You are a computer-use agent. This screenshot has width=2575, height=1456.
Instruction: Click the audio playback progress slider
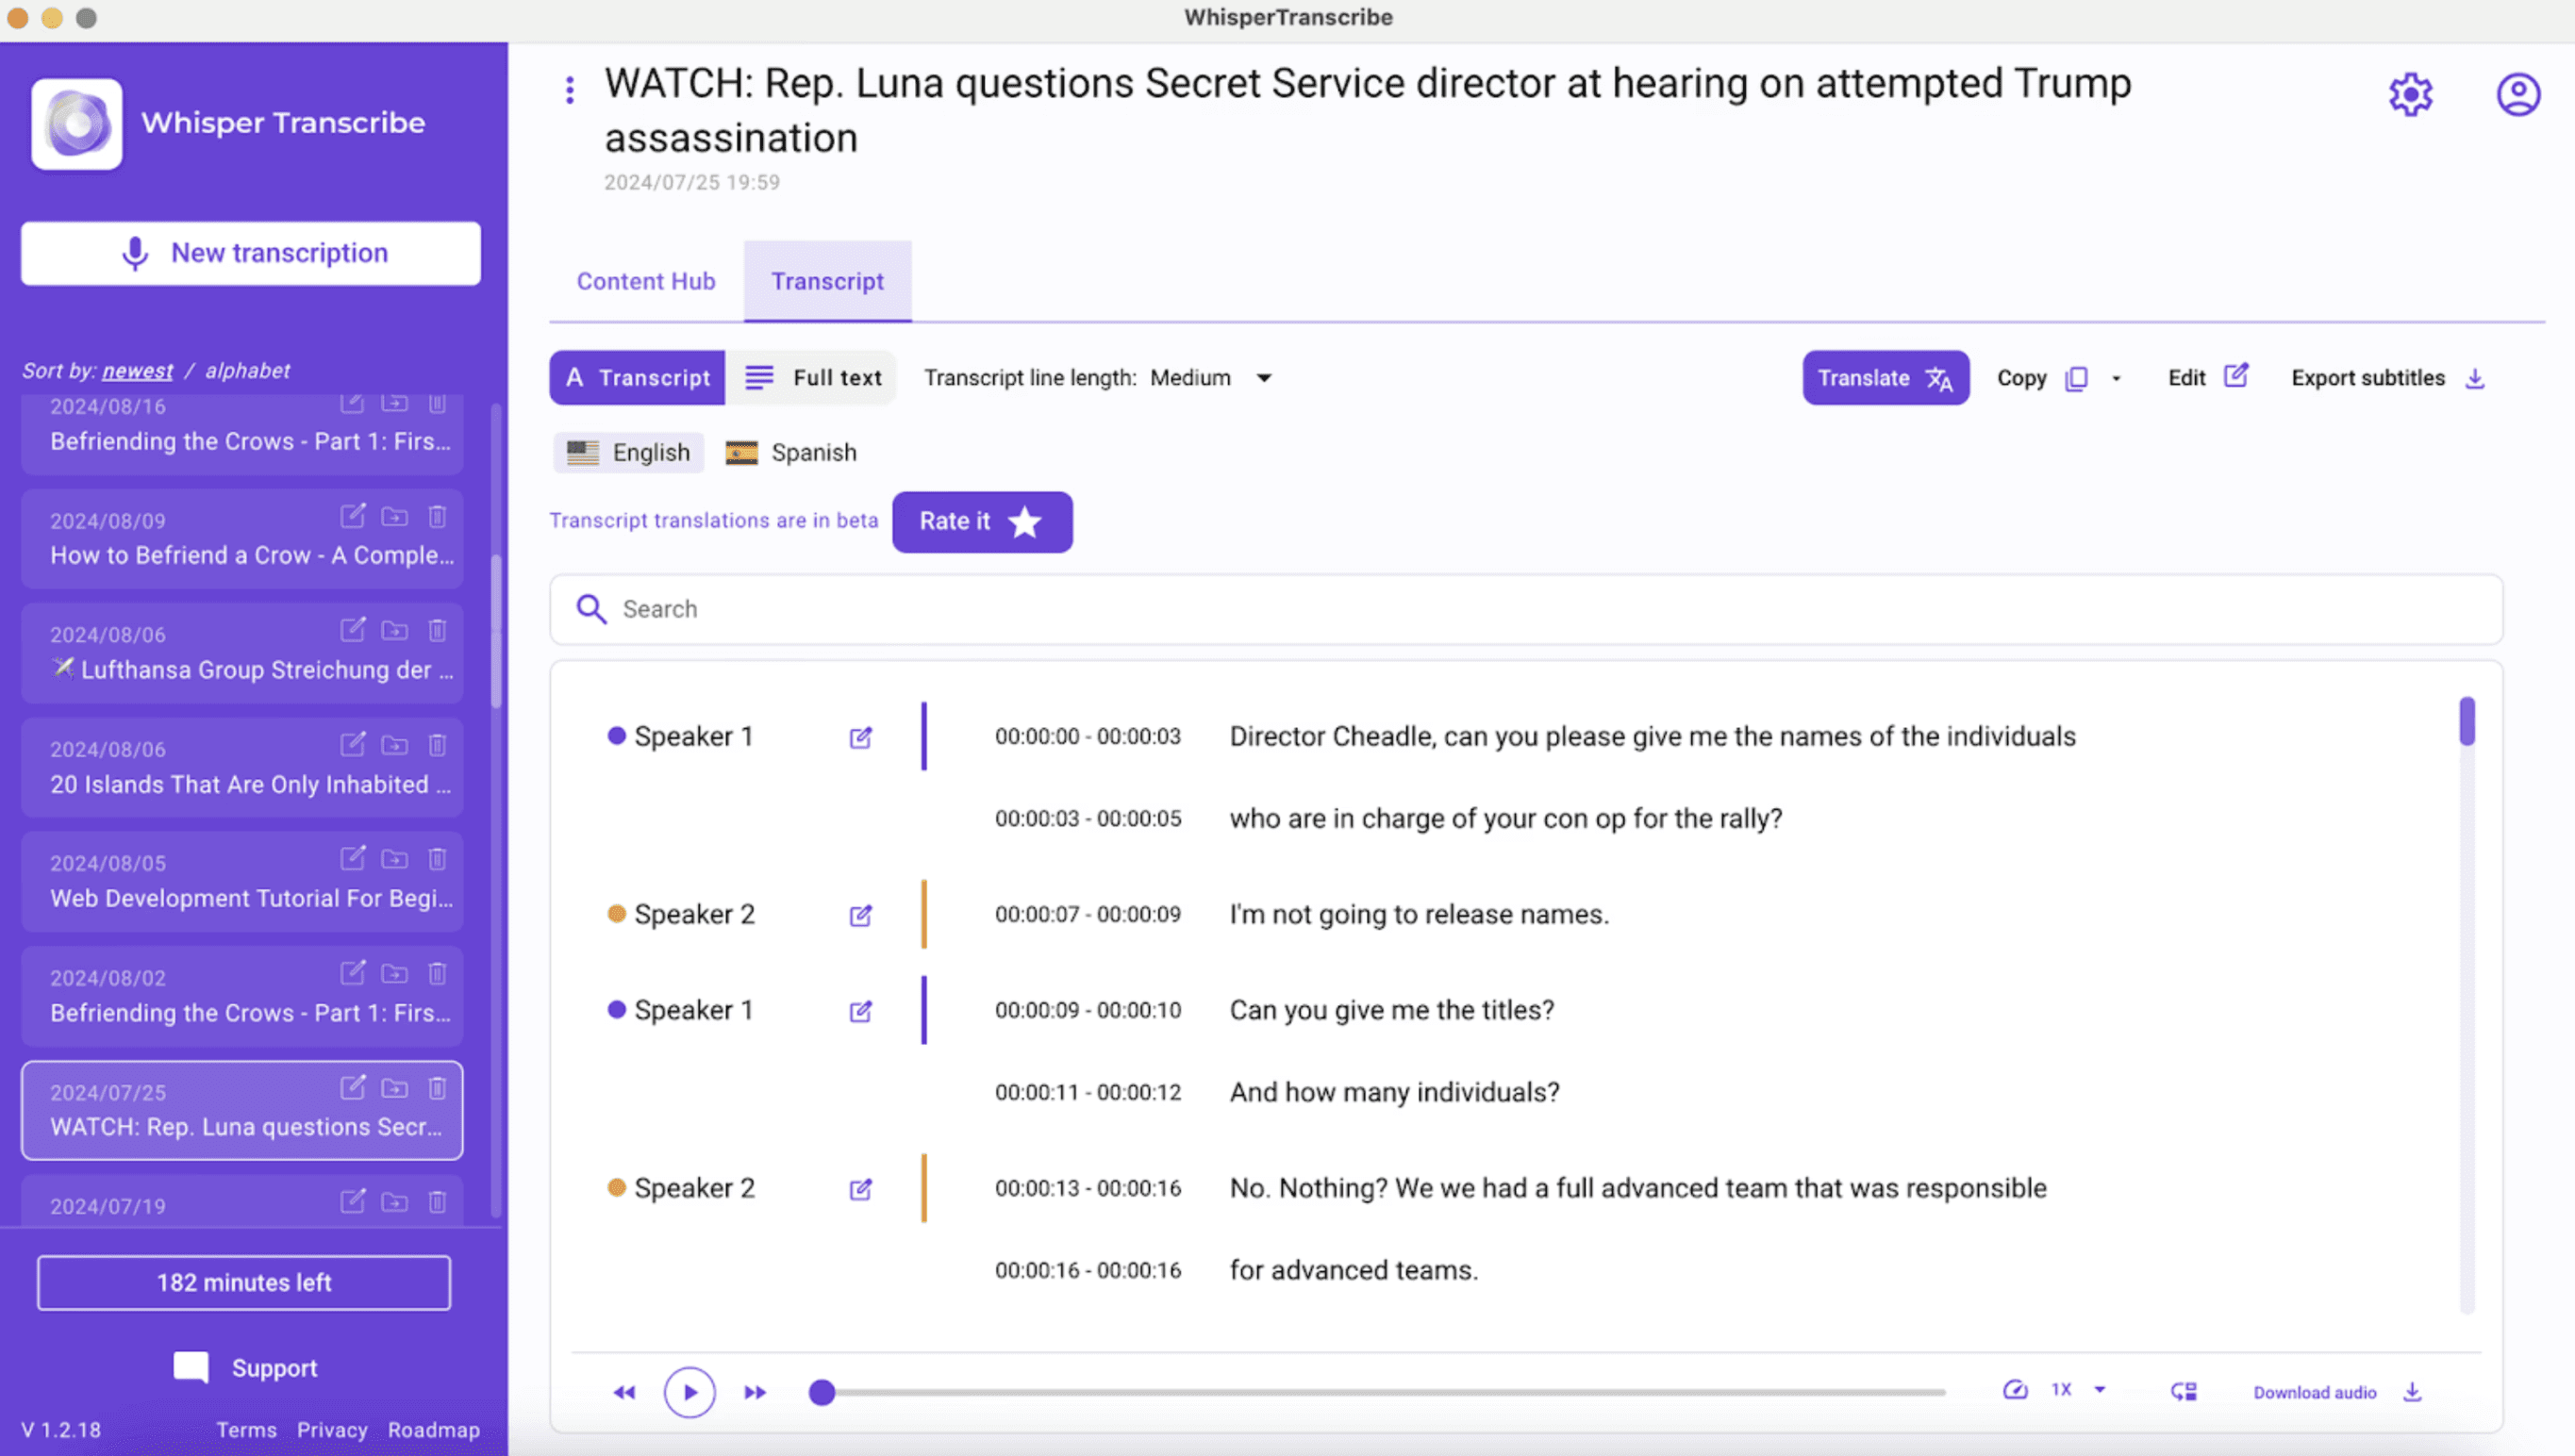point(822,1390)
